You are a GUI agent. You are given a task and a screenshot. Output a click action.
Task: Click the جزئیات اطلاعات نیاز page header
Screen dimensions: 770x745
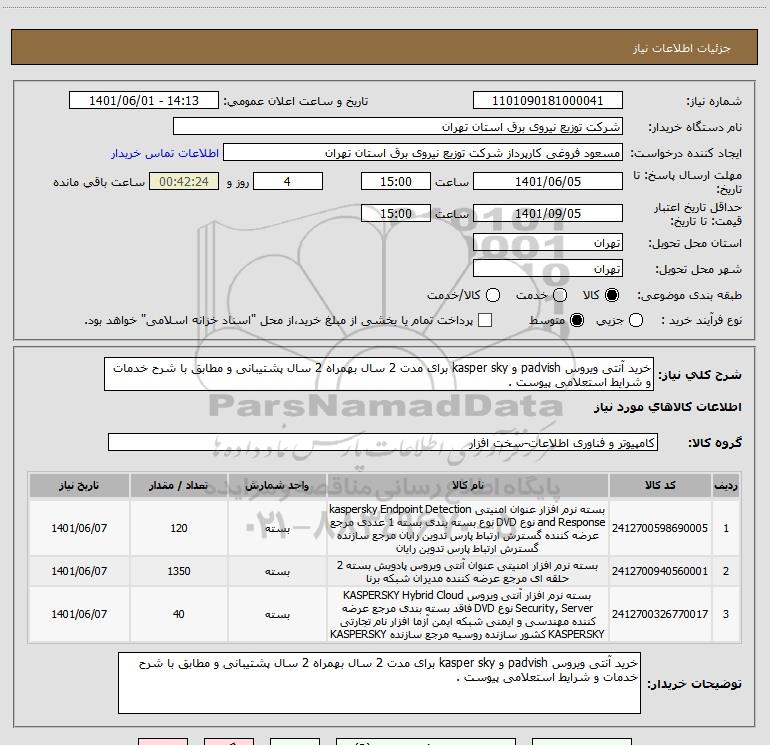pyautogui.click(x=681, y=48)
